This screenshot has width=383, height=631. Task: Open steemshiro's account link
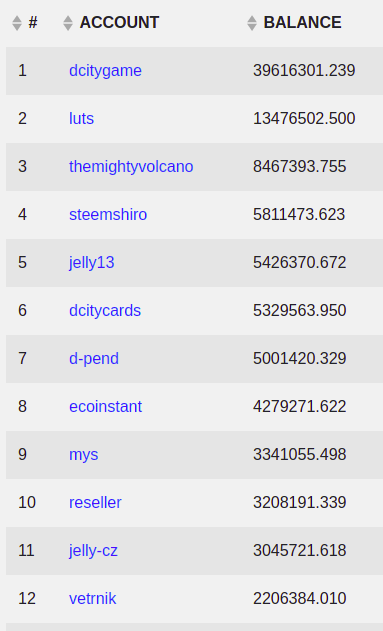coord(108,214)
